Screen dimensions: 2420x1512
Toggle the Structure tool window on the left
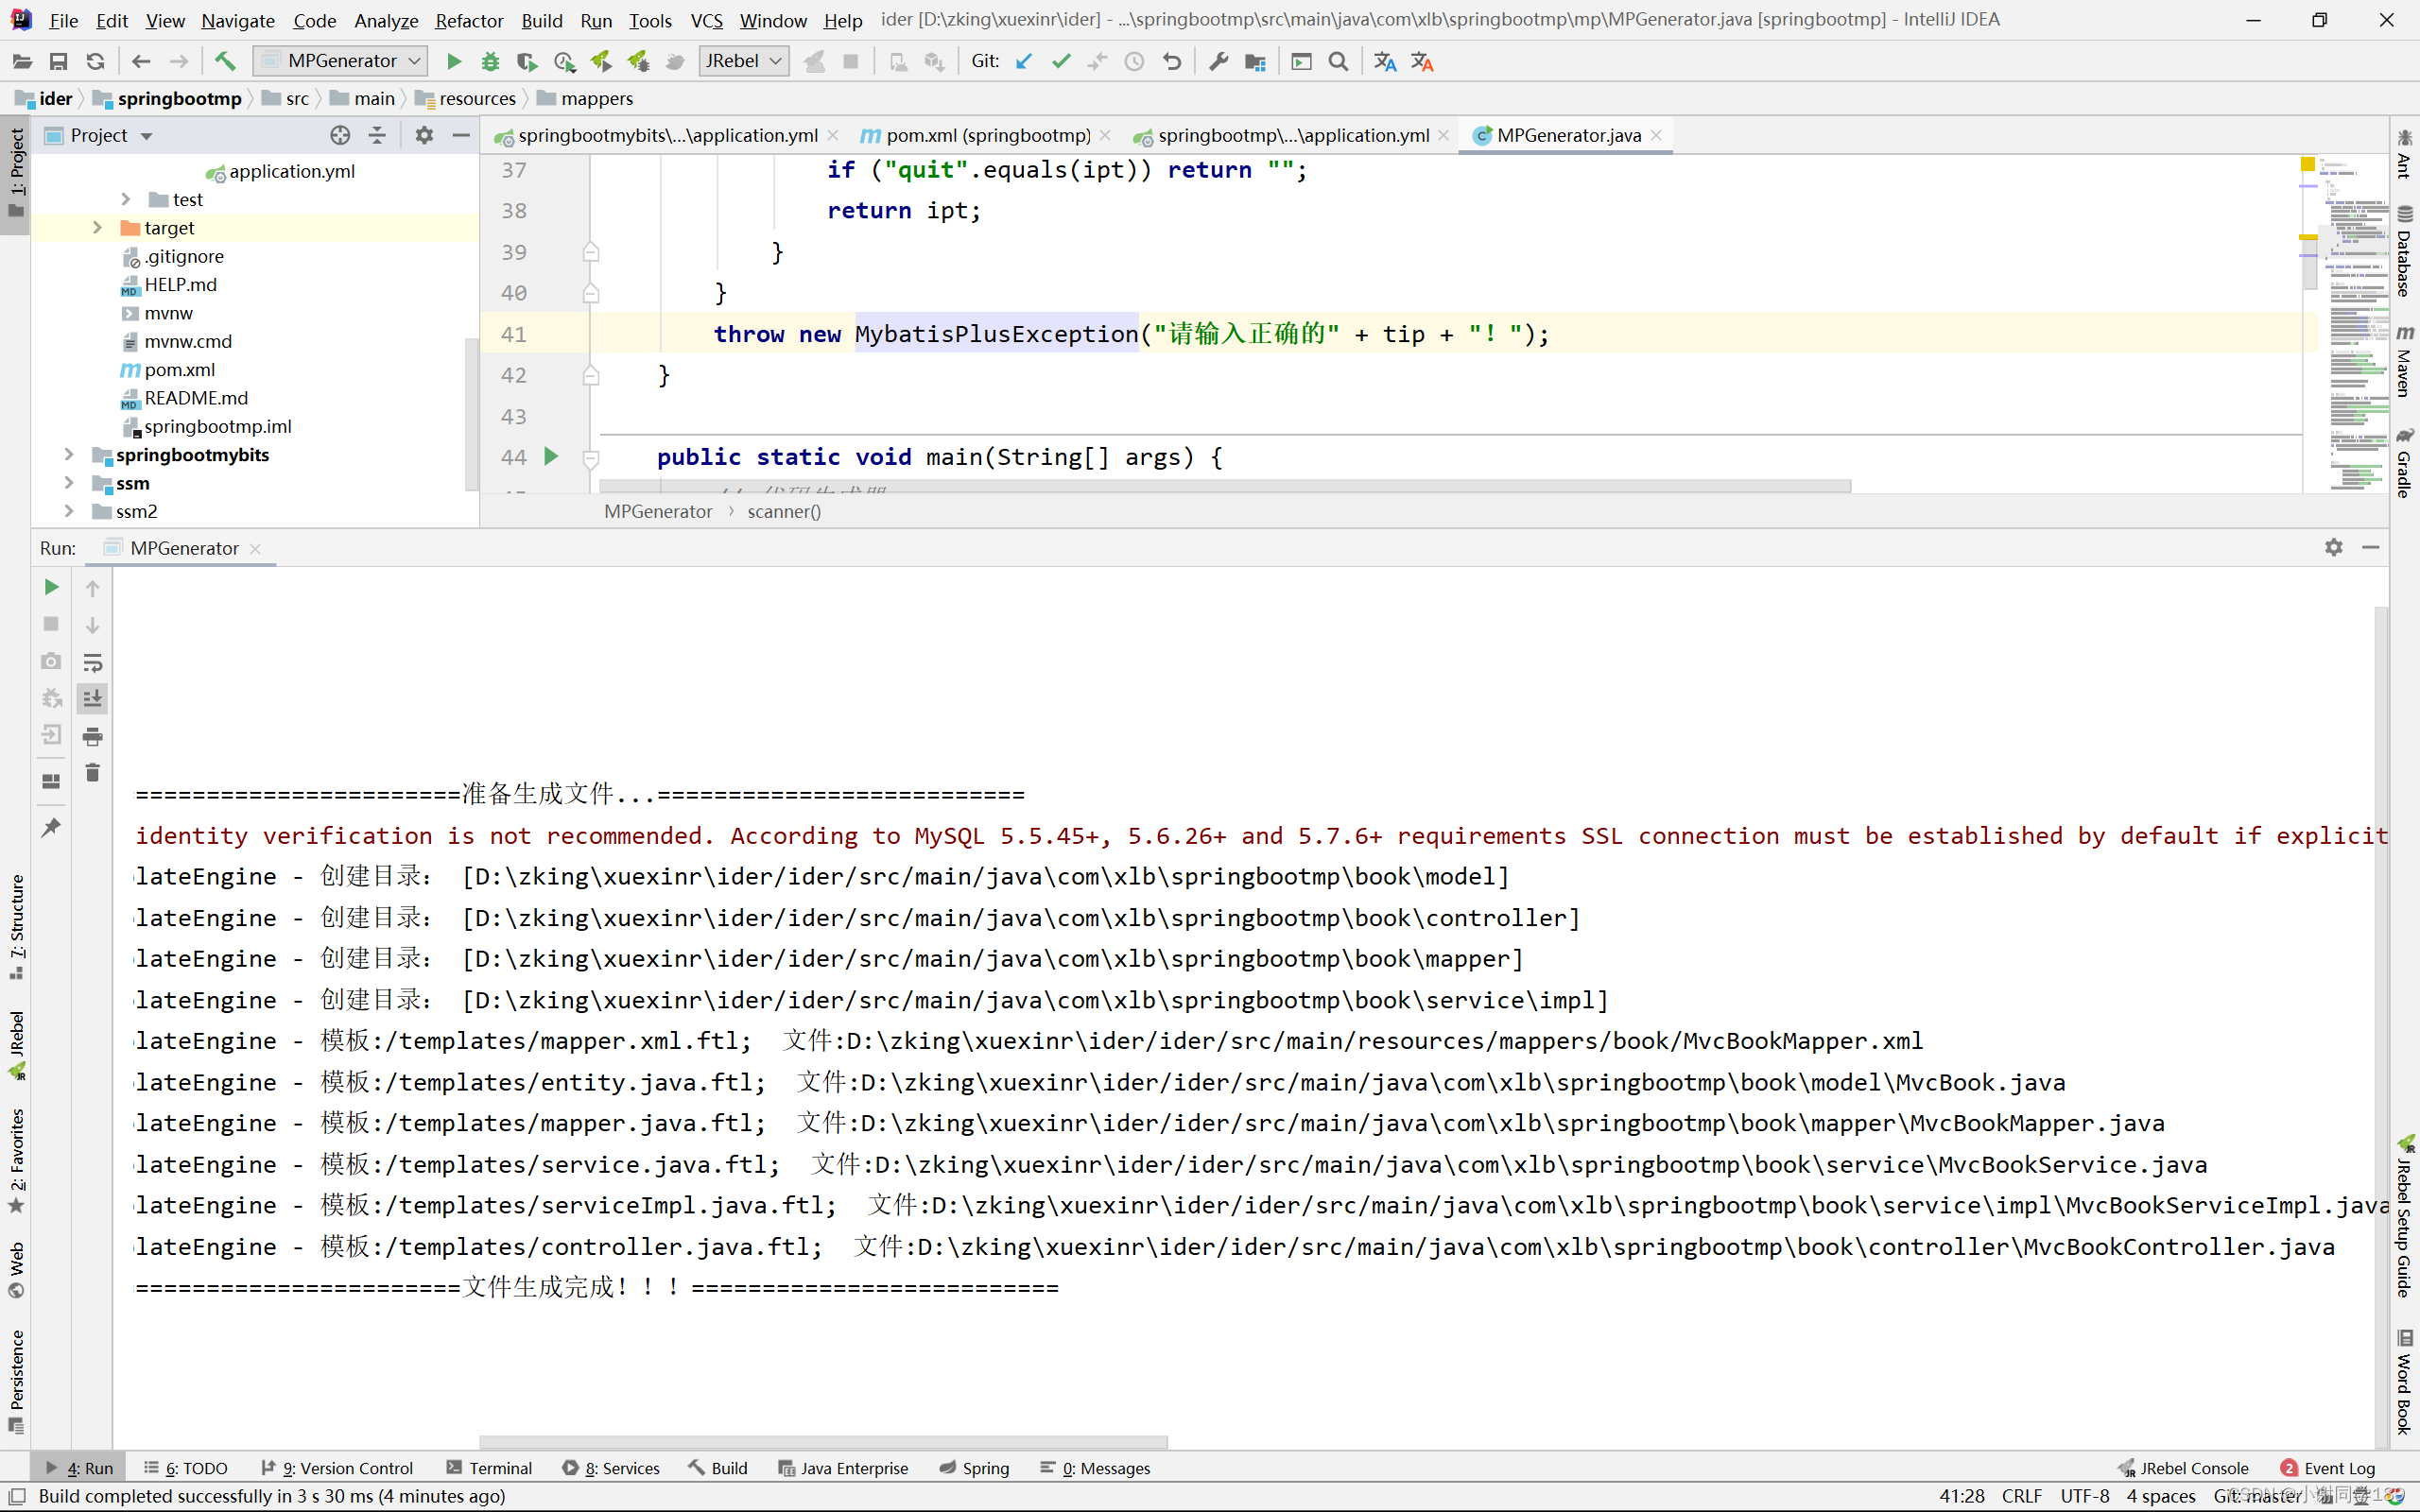[x=16, y=927]
